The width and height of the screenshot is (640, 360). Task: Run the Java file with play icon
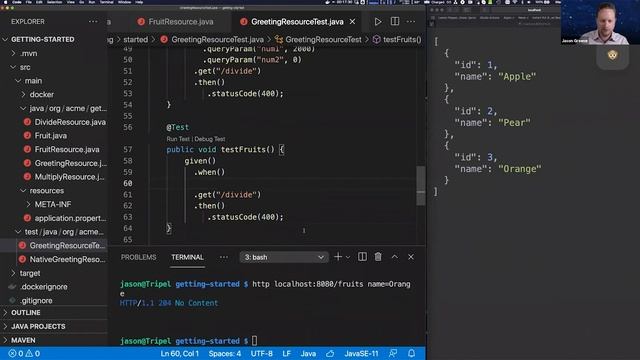point(378,22)
